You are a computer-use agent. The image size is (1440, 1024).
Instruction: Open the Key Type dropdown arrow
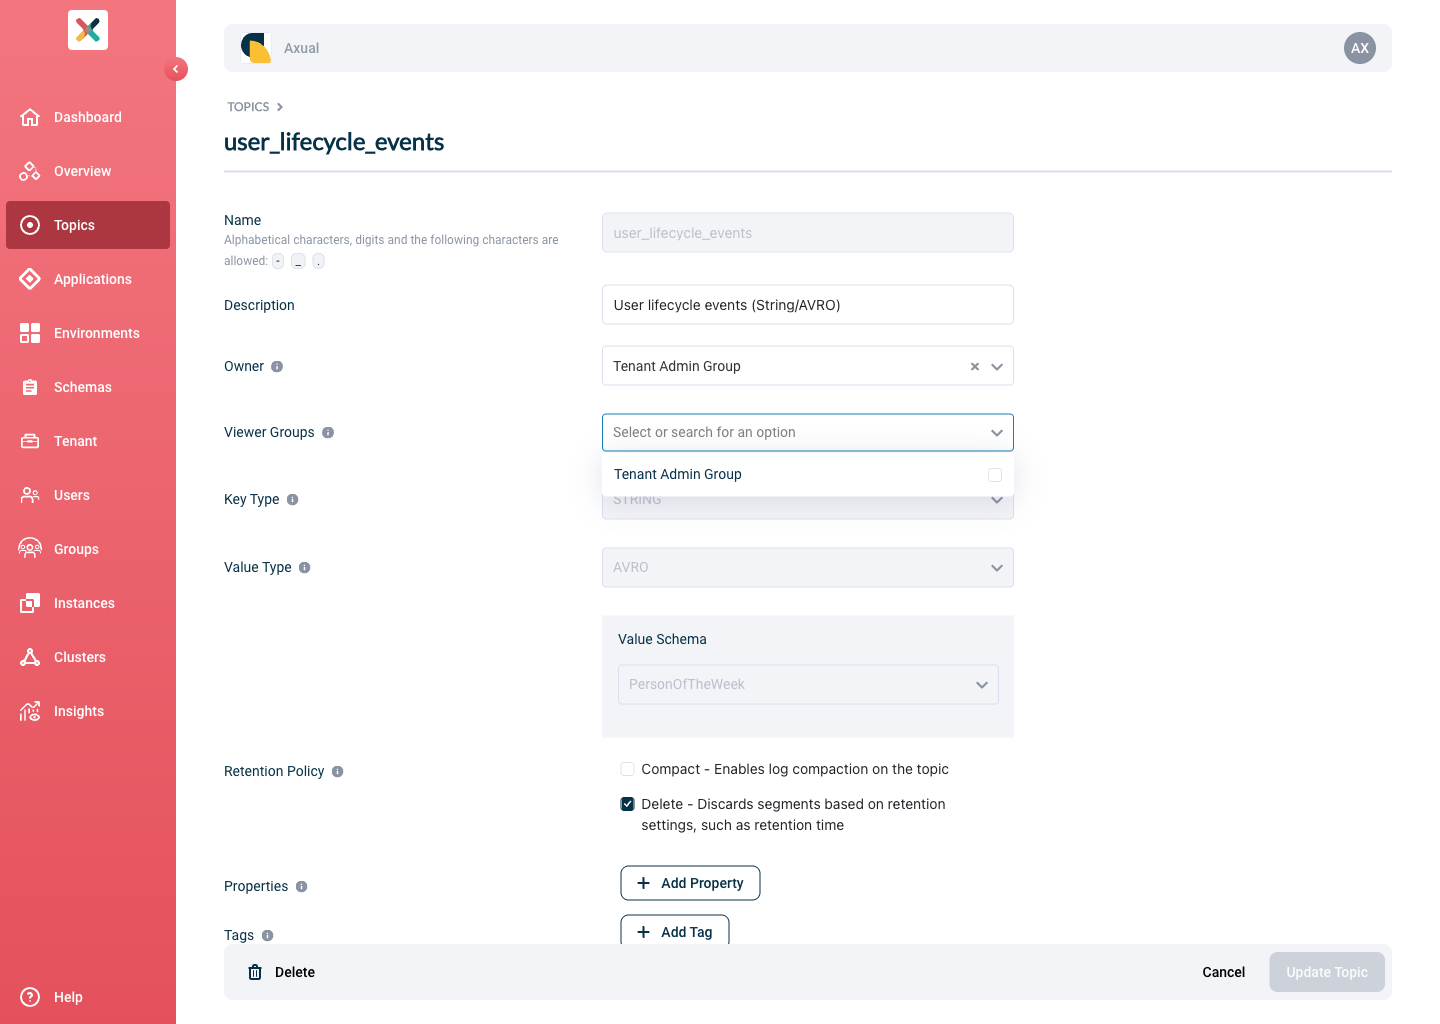pyautogui.click(x=997, y=501)
